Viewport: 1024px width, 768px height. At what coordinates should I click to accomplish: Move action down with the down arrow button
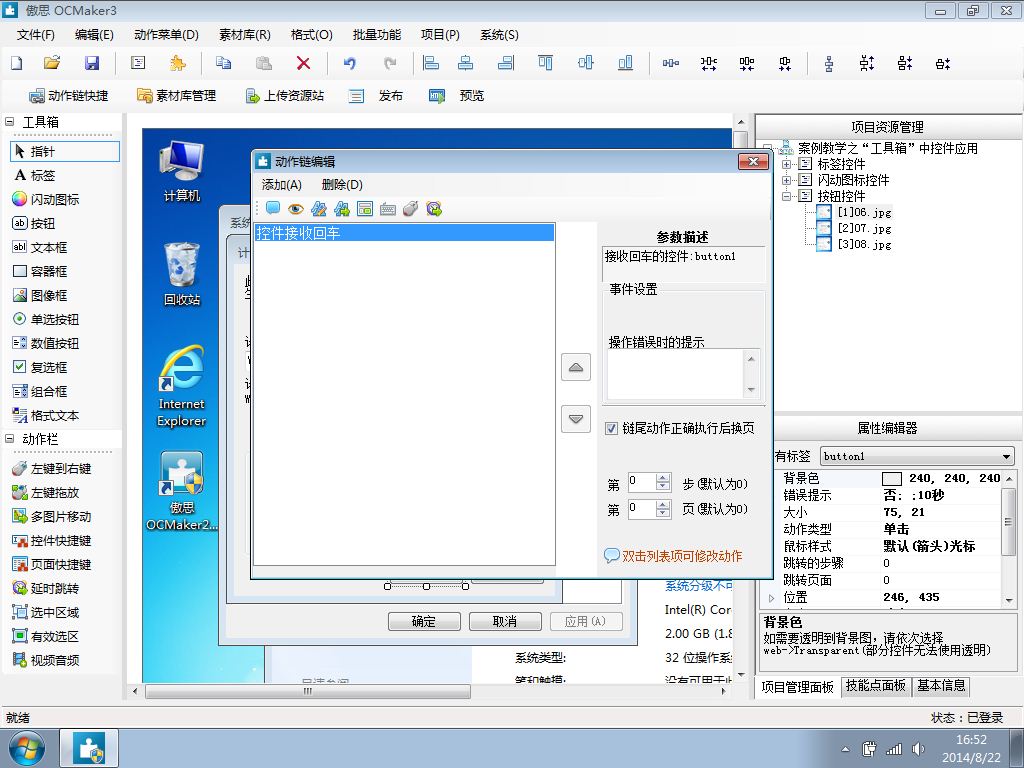576,419
